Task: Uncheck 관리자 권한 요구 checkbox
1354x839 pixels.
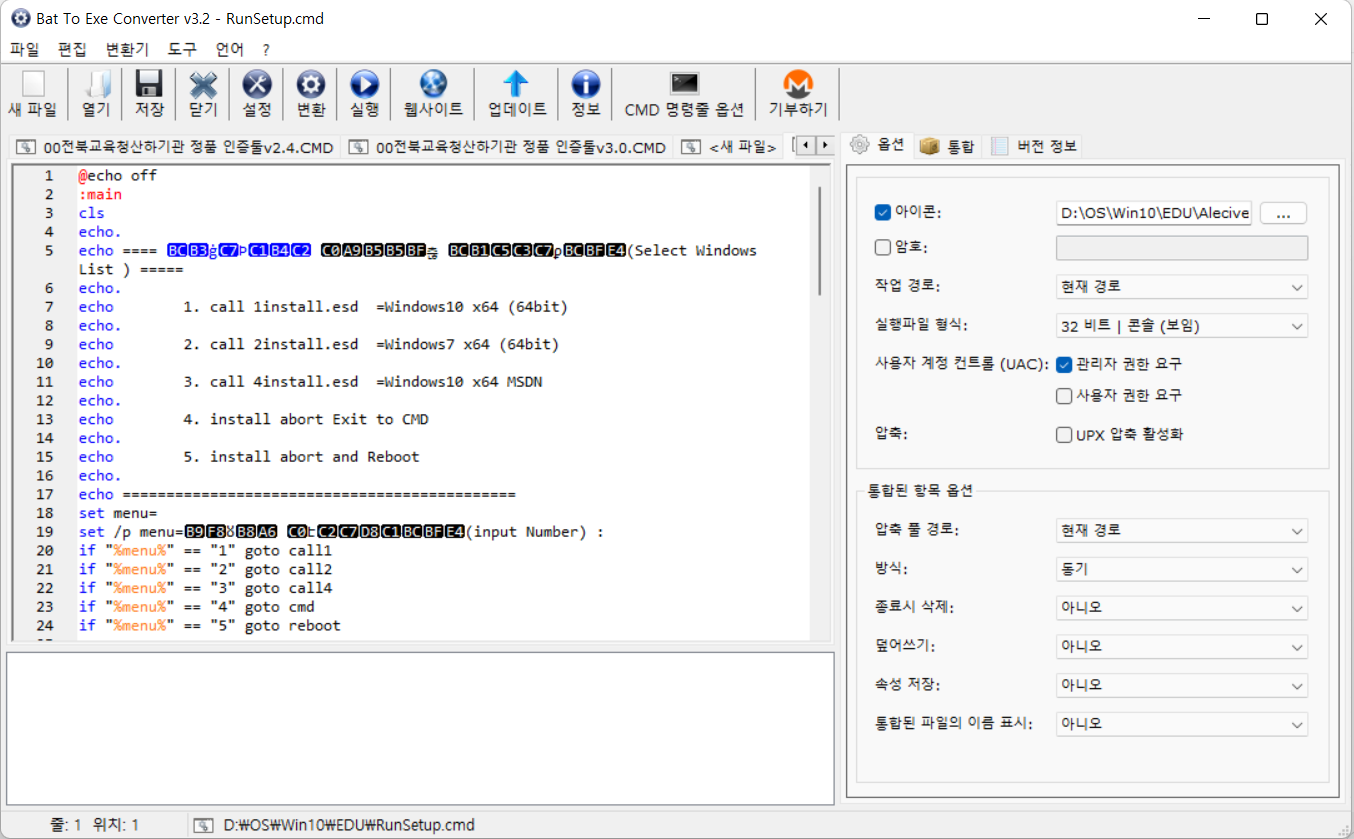Action: (1064, 364)
